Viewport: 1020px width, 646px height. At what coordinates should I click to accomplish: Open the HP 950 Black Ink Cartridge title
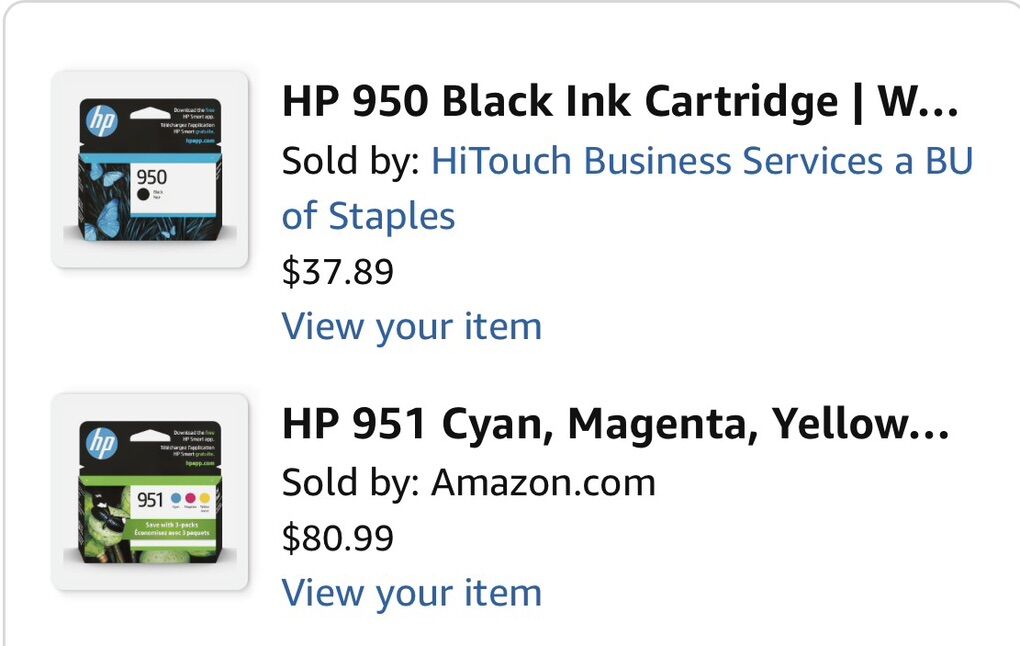click(x=619, y=101)
